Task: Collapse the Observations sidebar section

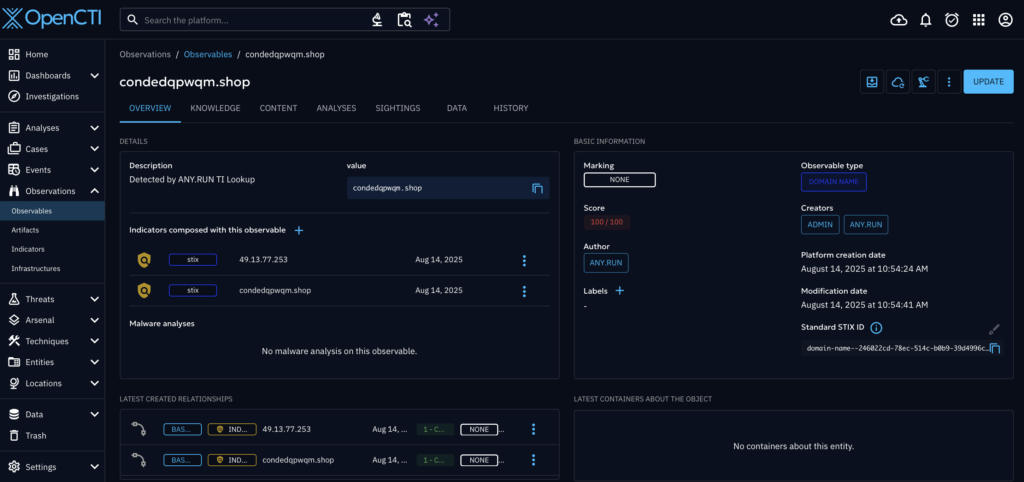Action: point(94,191)
